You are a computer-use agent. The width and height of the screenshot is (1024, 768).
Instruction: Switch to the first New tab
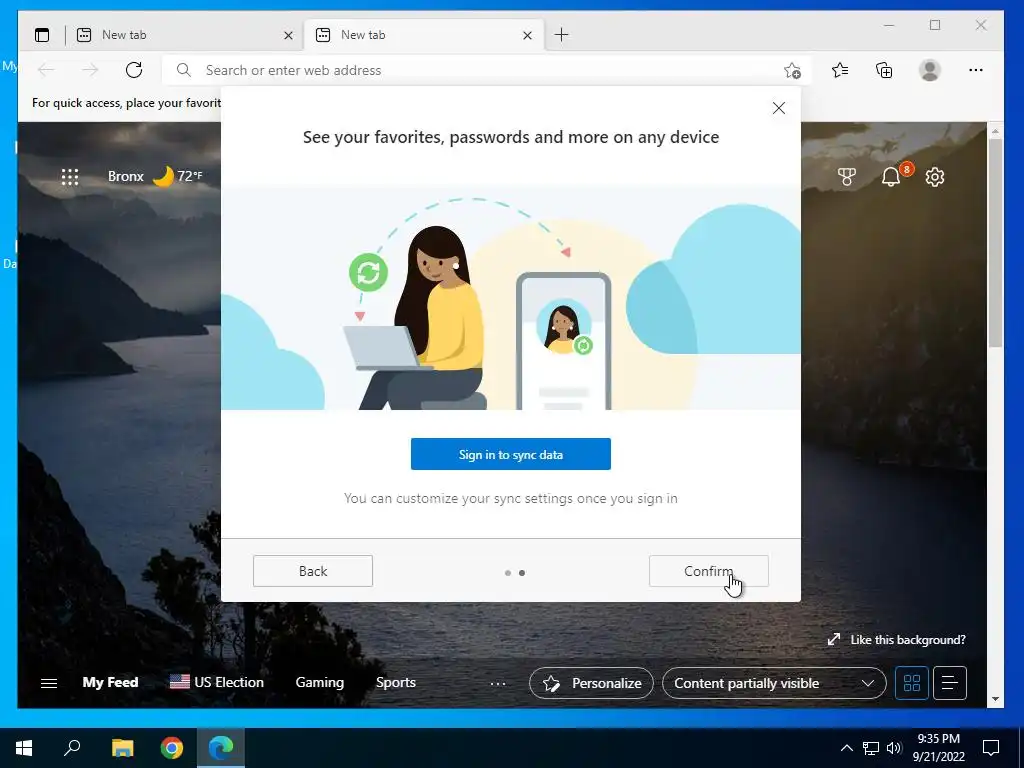pyautogui.click(x=185, y=35)
